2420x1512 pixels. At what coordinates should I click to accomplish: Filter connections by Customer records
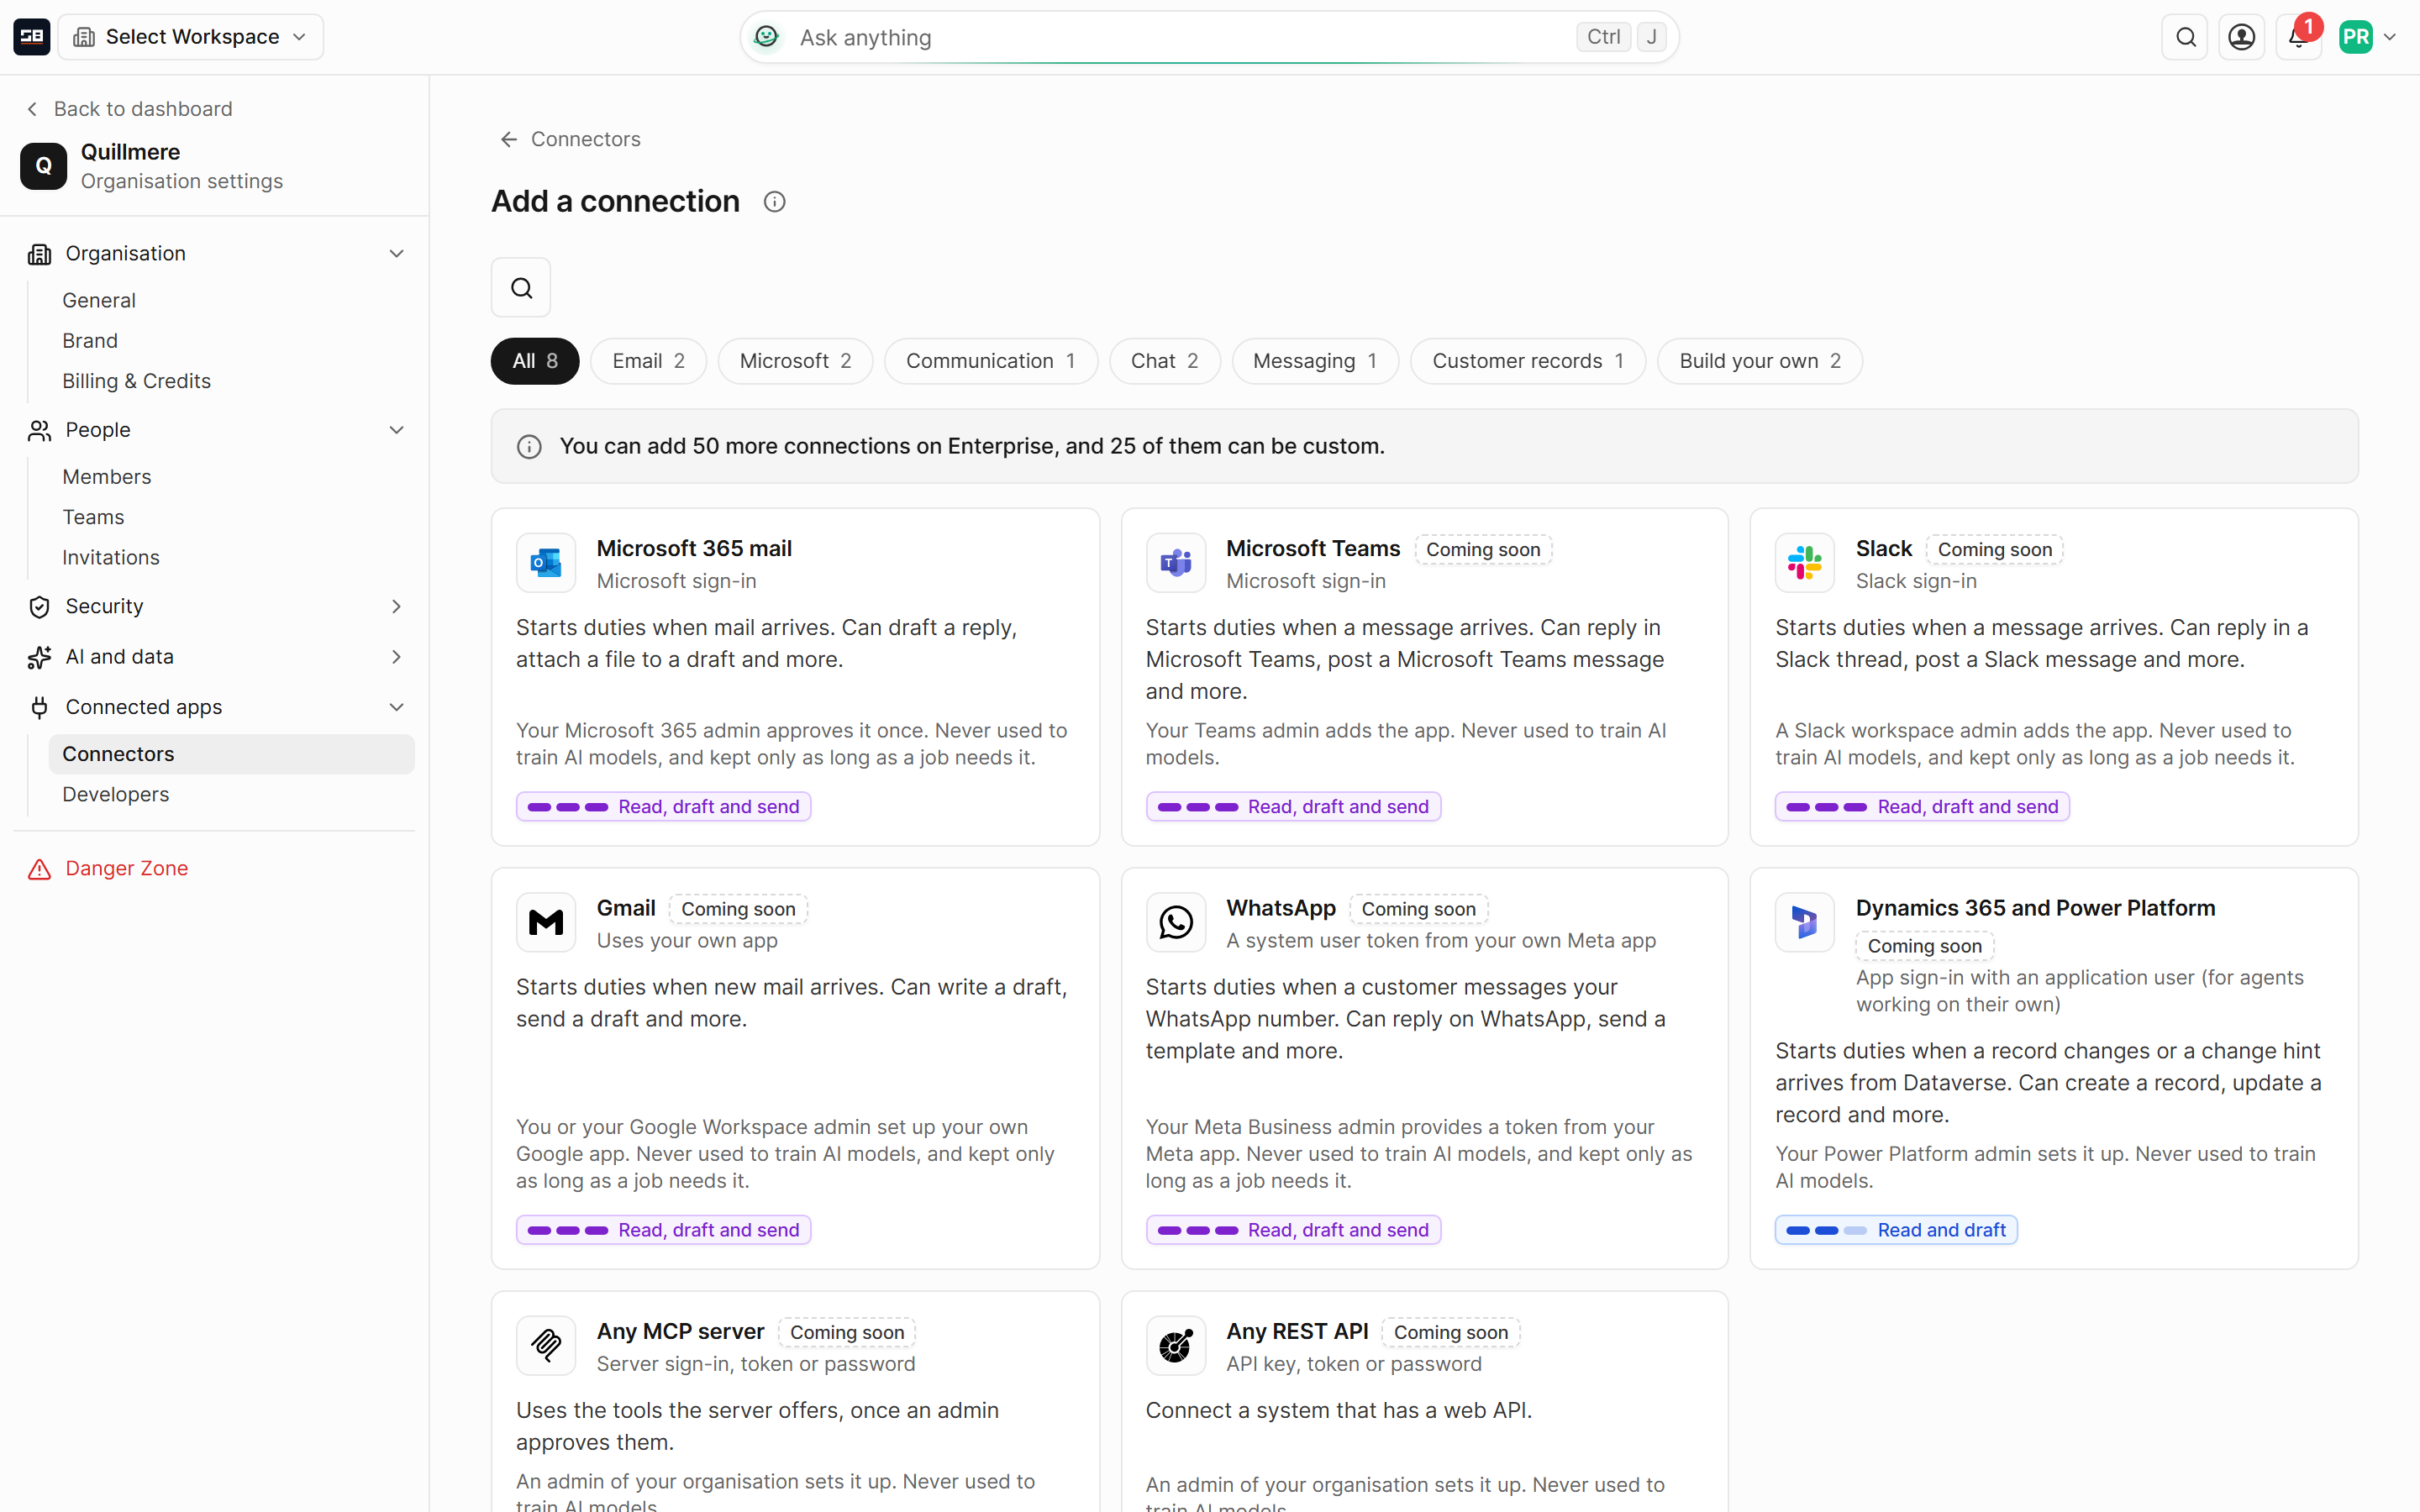pos(1528,361)
